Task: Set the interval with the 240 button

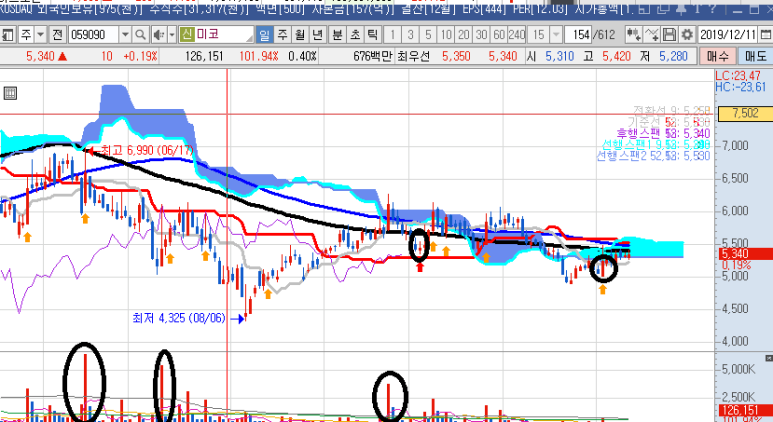Action: coord(517,35)
